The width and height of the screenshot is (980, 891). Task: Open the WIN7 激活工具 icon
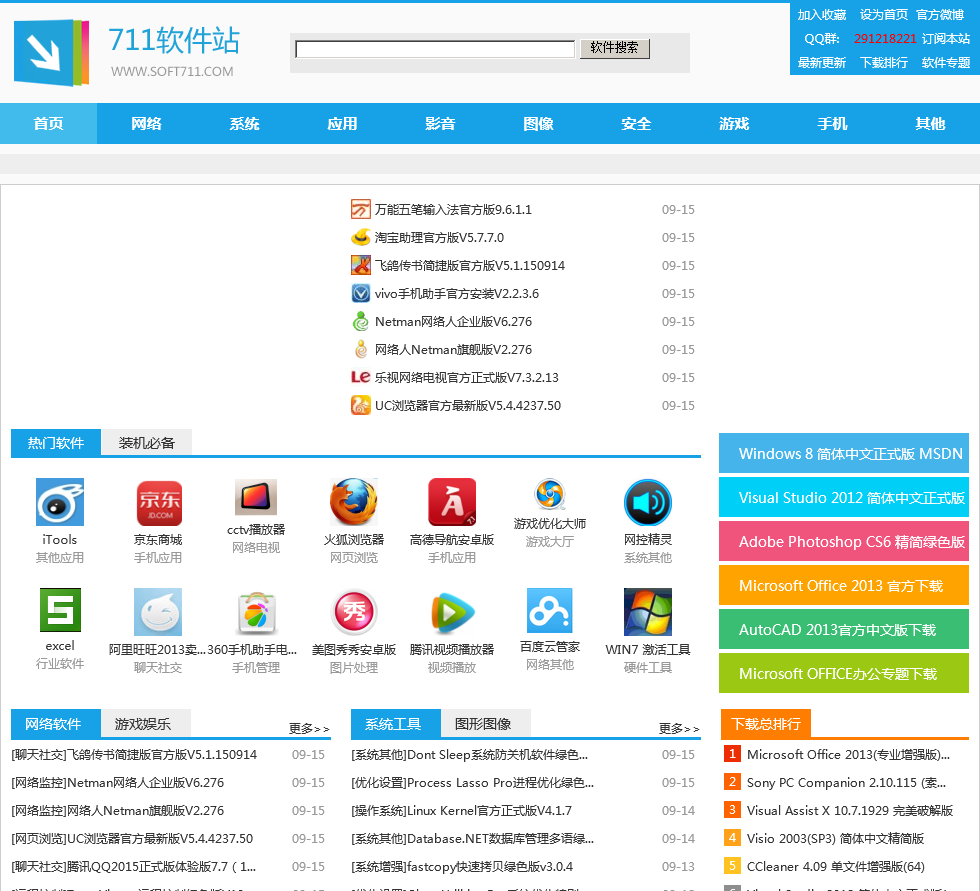pyautogui.click(x=648, y=612)
